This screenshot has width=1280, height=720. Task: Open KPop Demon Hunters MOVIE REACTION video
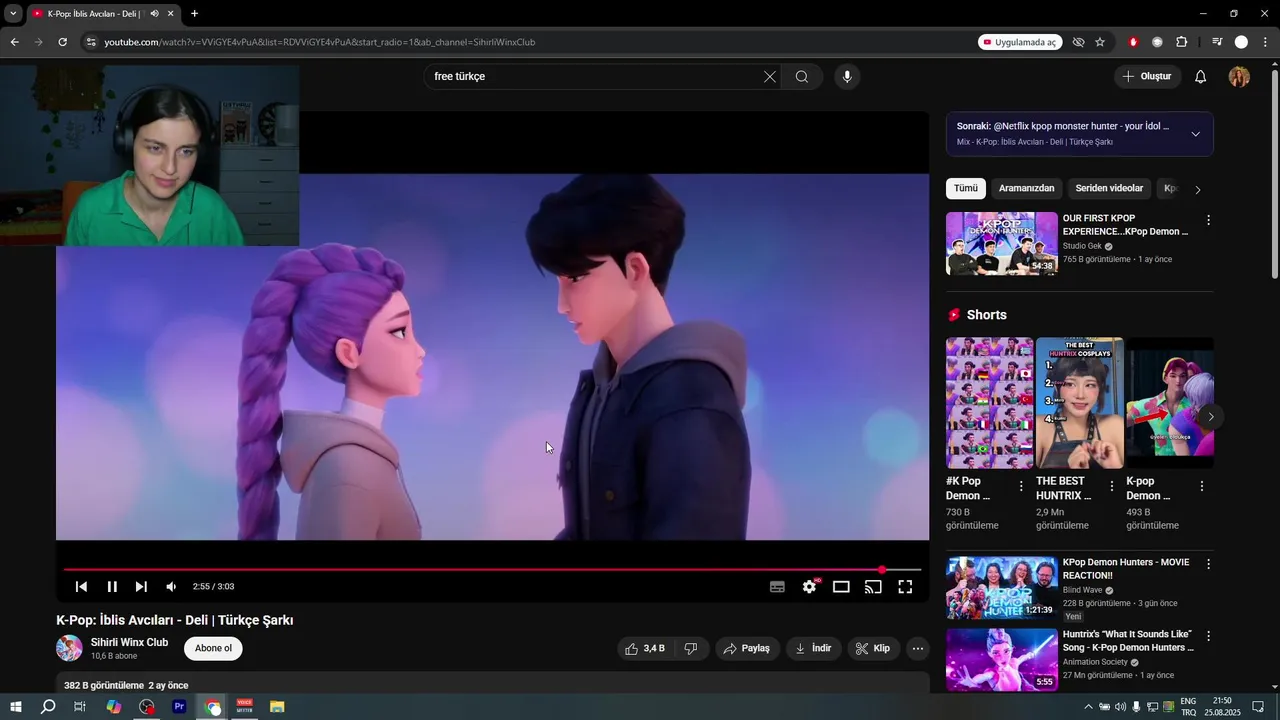point(1002,587)
